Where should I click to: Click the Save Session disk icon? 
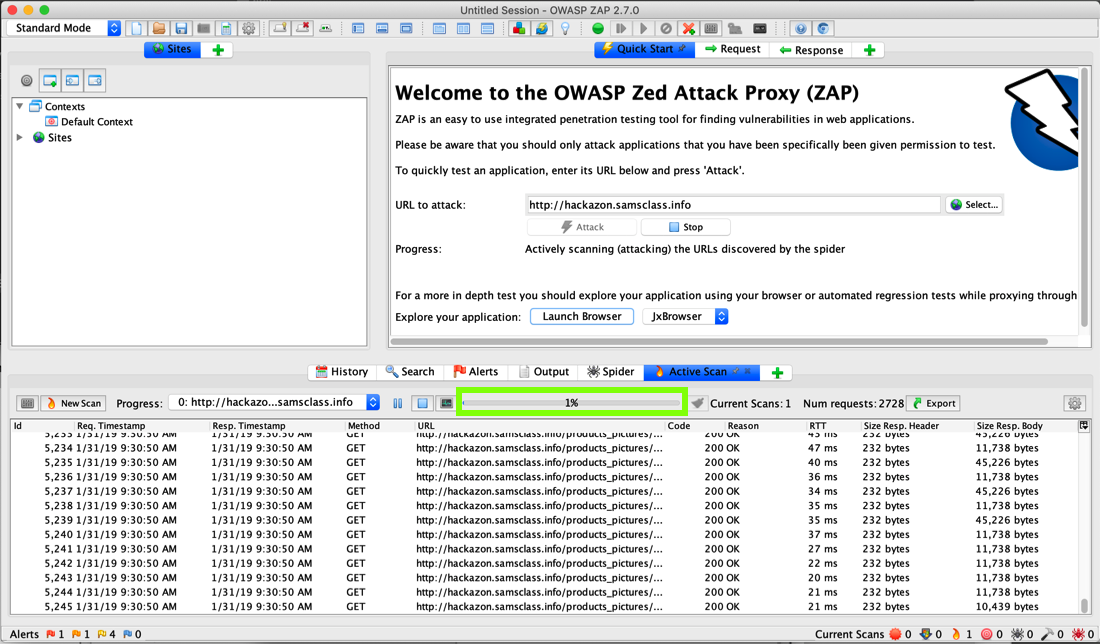(181, 28)
